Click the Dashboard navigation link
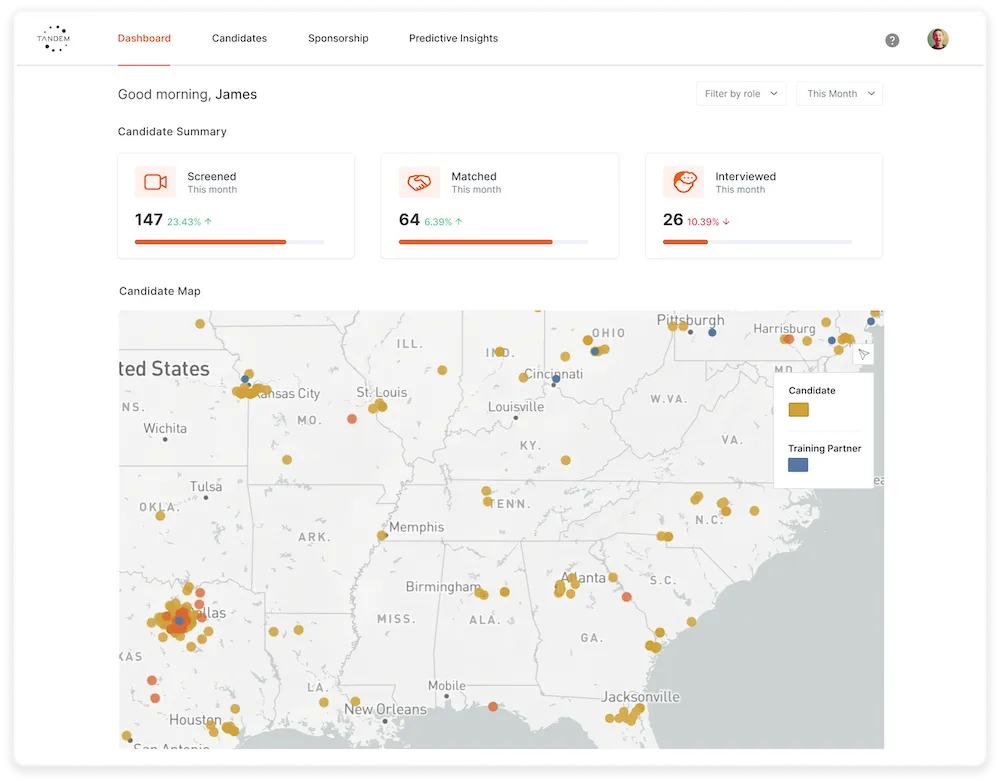The height and width of the screenshot is (783, 1000). (144, 38)
